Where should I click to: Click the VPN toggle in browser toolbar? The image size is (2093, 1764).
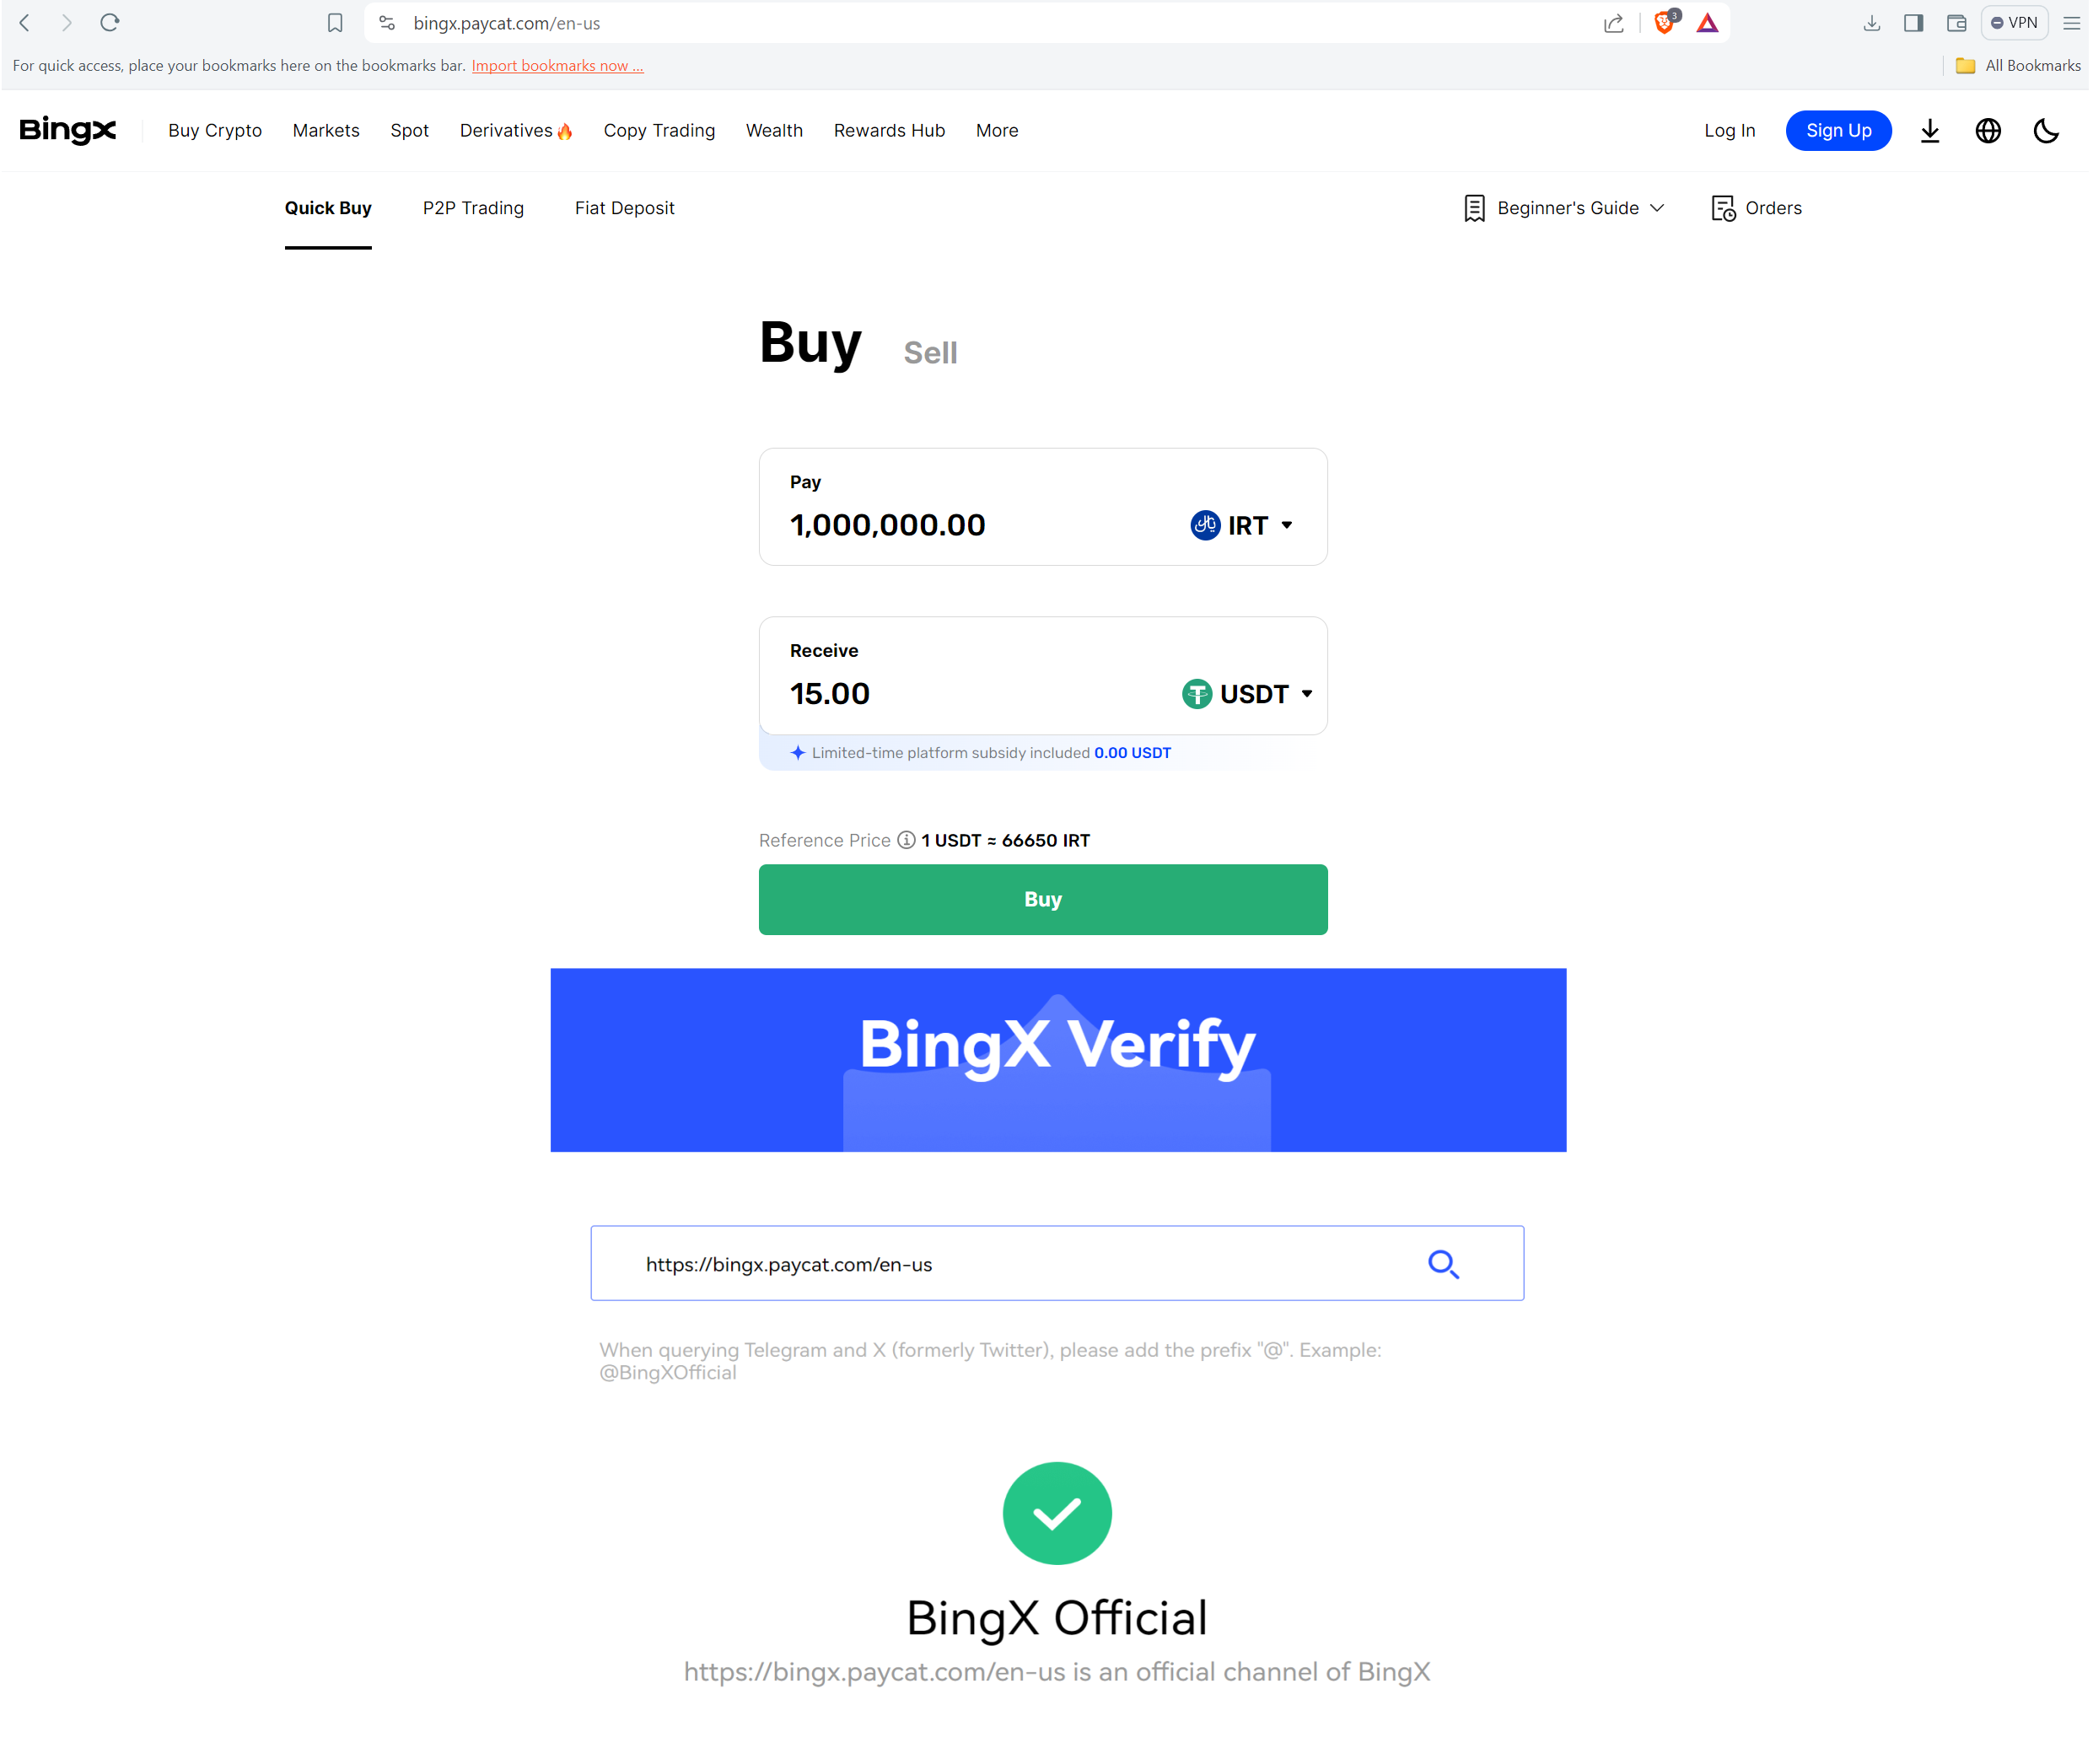click(x=2015, y=23)
